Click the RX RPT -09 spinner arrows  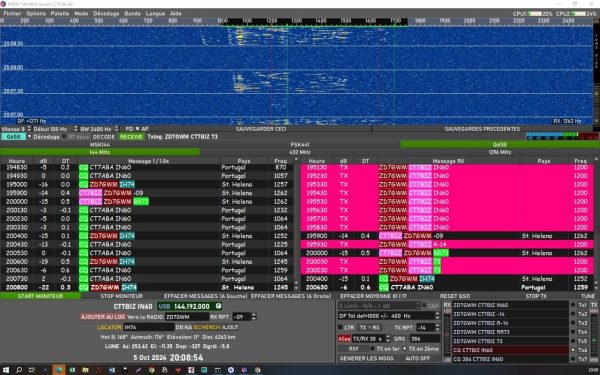coord(254,317)
